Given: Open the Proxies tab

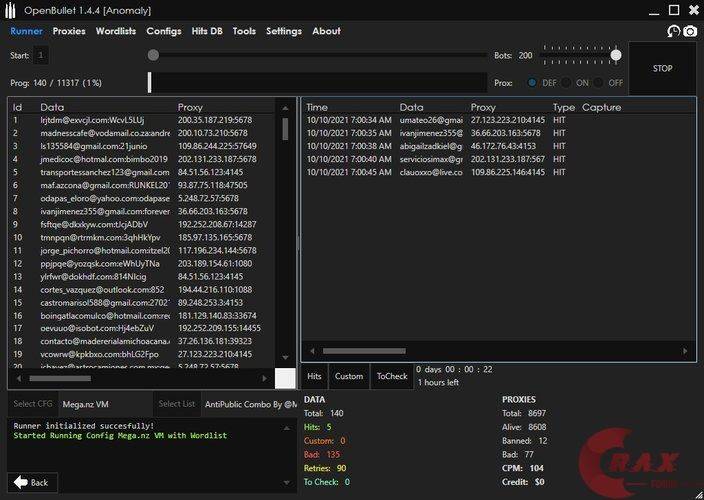Looking at the screenshot, I should tap(69, 31).
